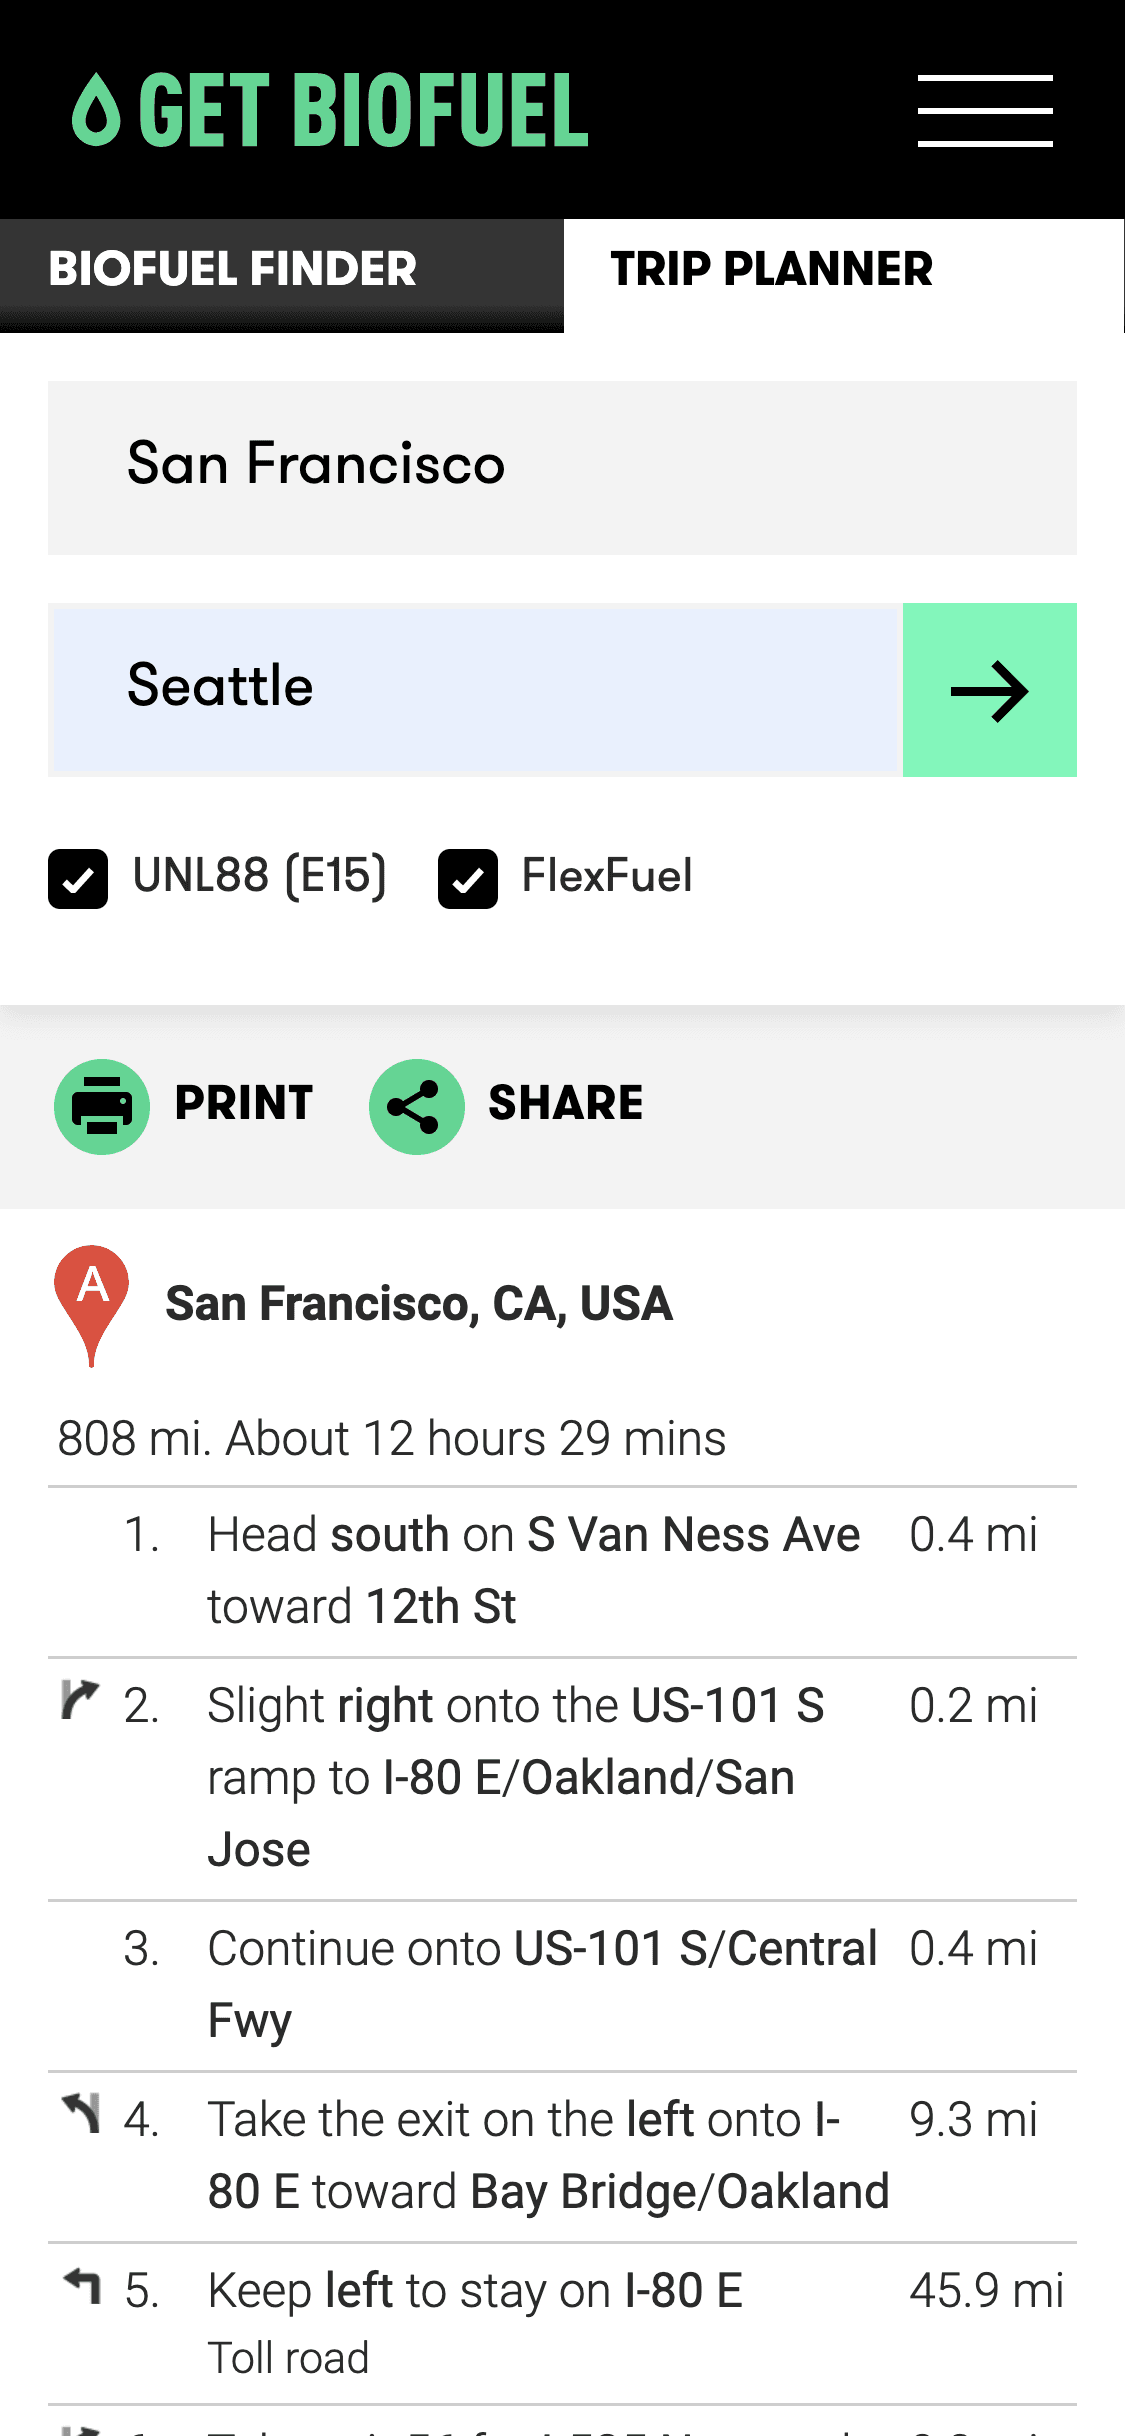
Task: Click the green share icon
Action: [416, 1106]
